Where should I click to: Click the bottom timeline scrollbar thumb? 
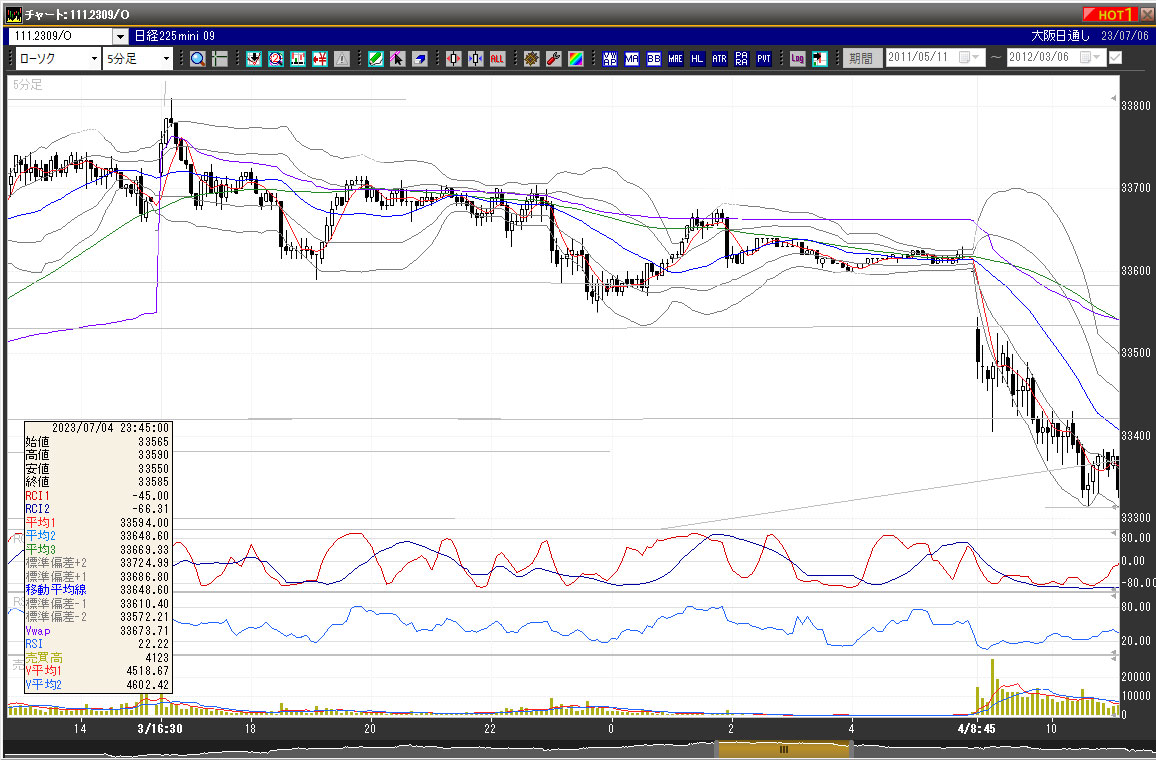coord(784,750)
